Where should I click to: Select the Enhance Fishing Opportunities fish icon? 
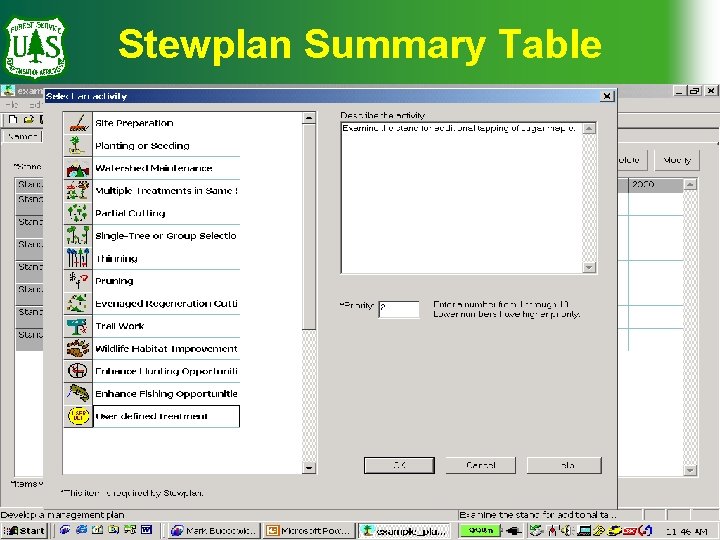[78, 394]
